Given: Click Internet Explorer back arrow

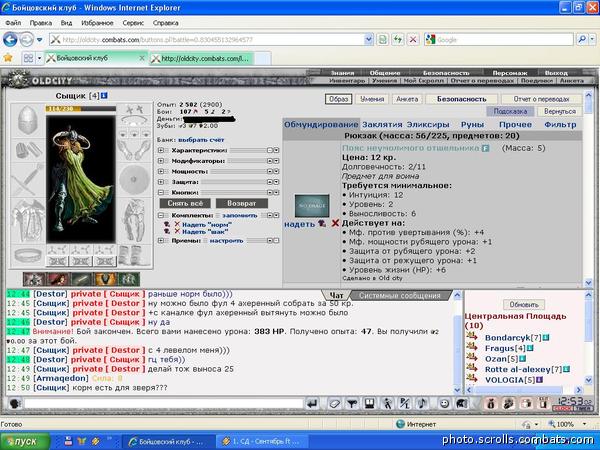Looking at the screenshot, I should click(x=10, y=39).
